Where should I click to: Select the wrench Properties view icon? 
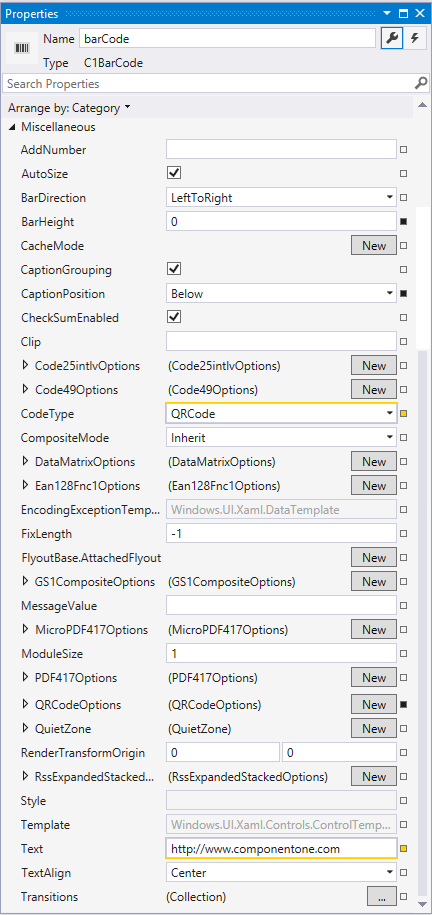click(x=392, y=39)
